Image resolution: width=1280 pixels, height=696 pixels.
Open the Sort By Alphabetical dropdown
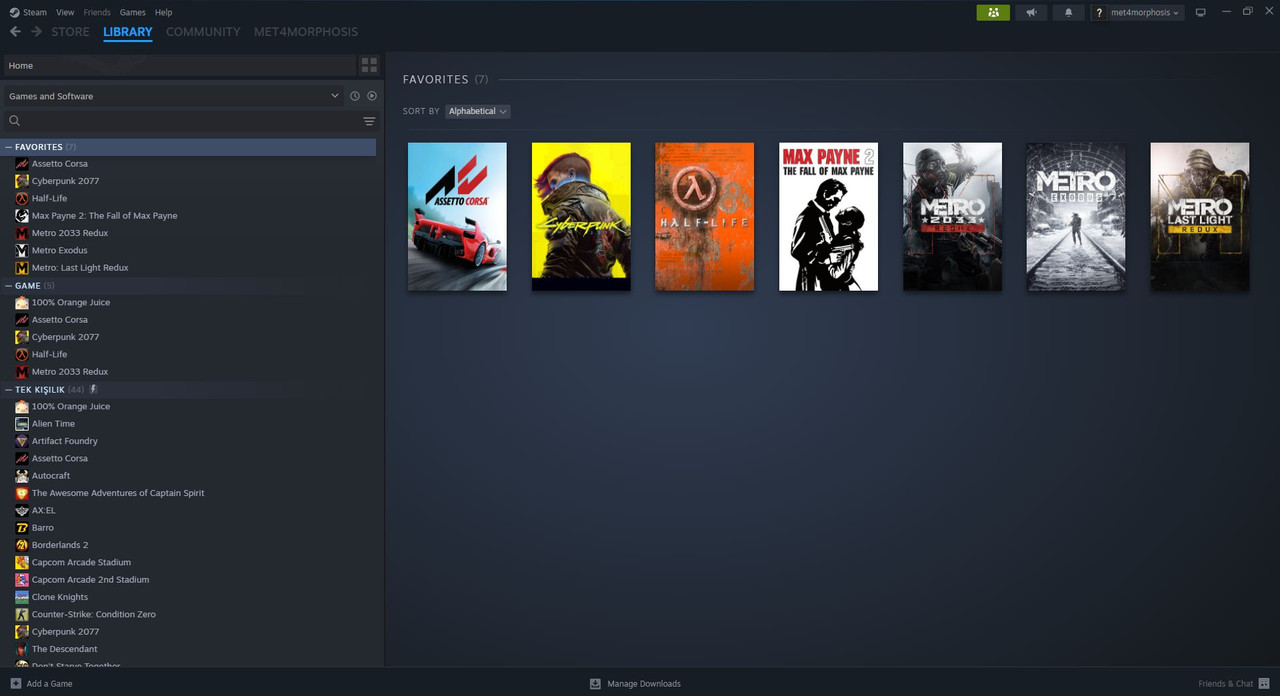pos(478,111)
